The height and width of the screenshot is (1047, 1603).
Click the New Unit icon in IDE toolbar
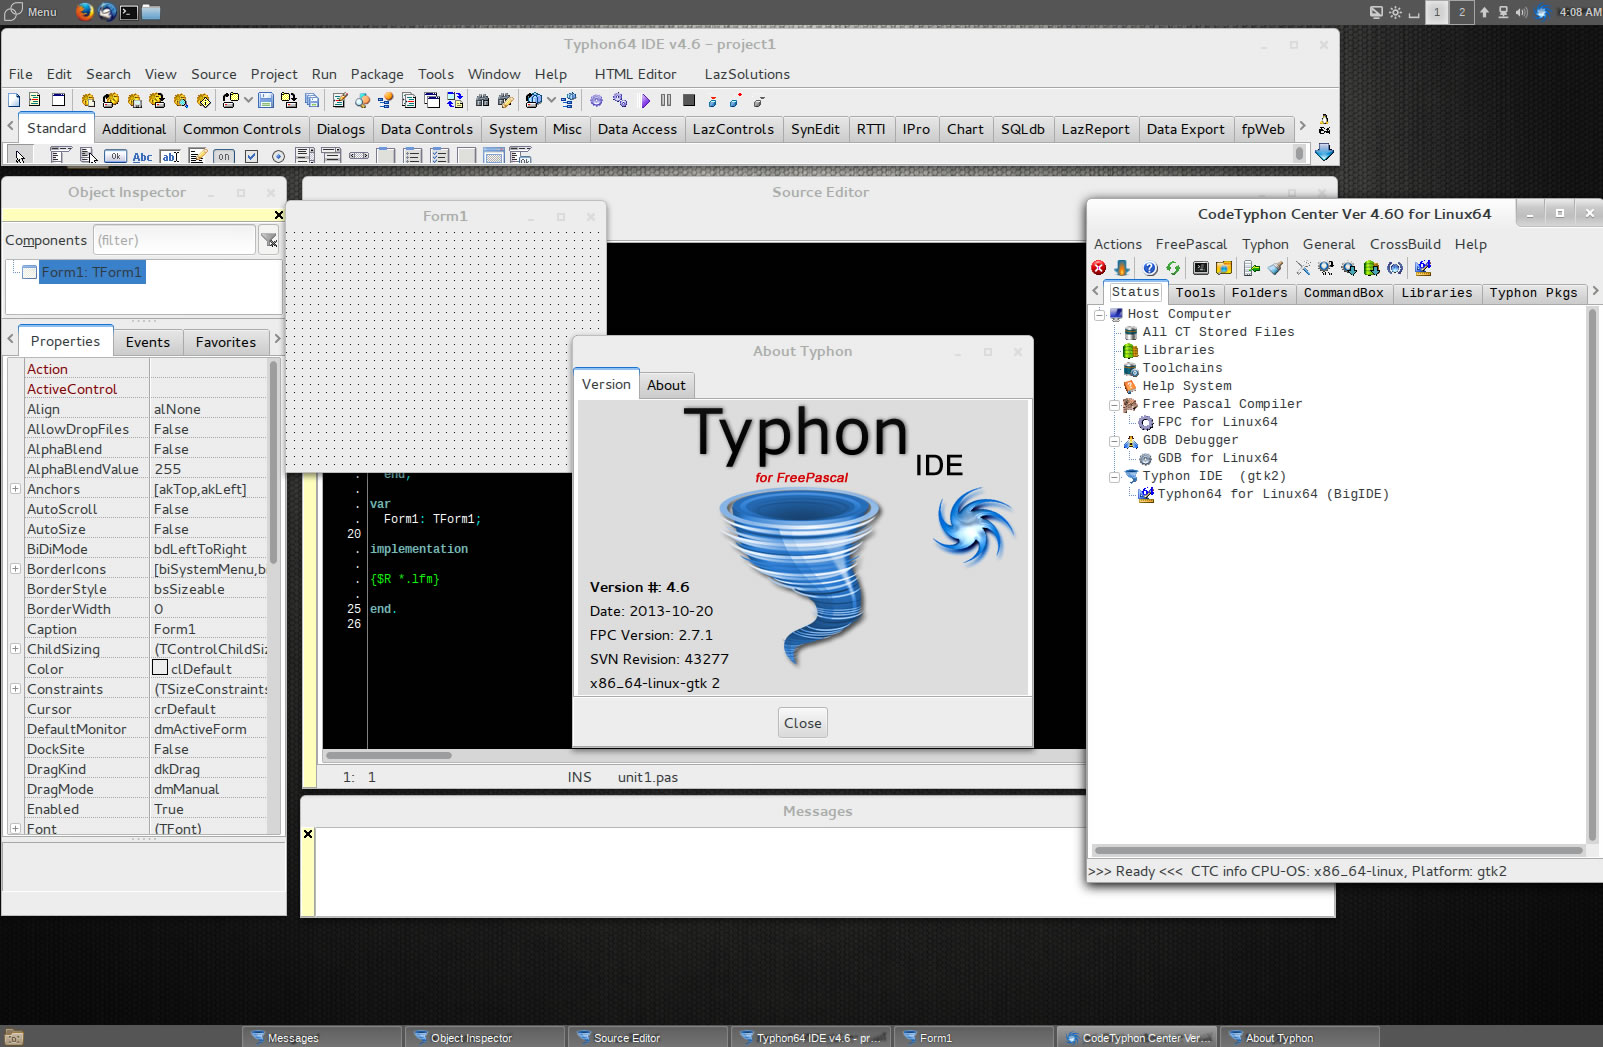(x=35, y=100)
